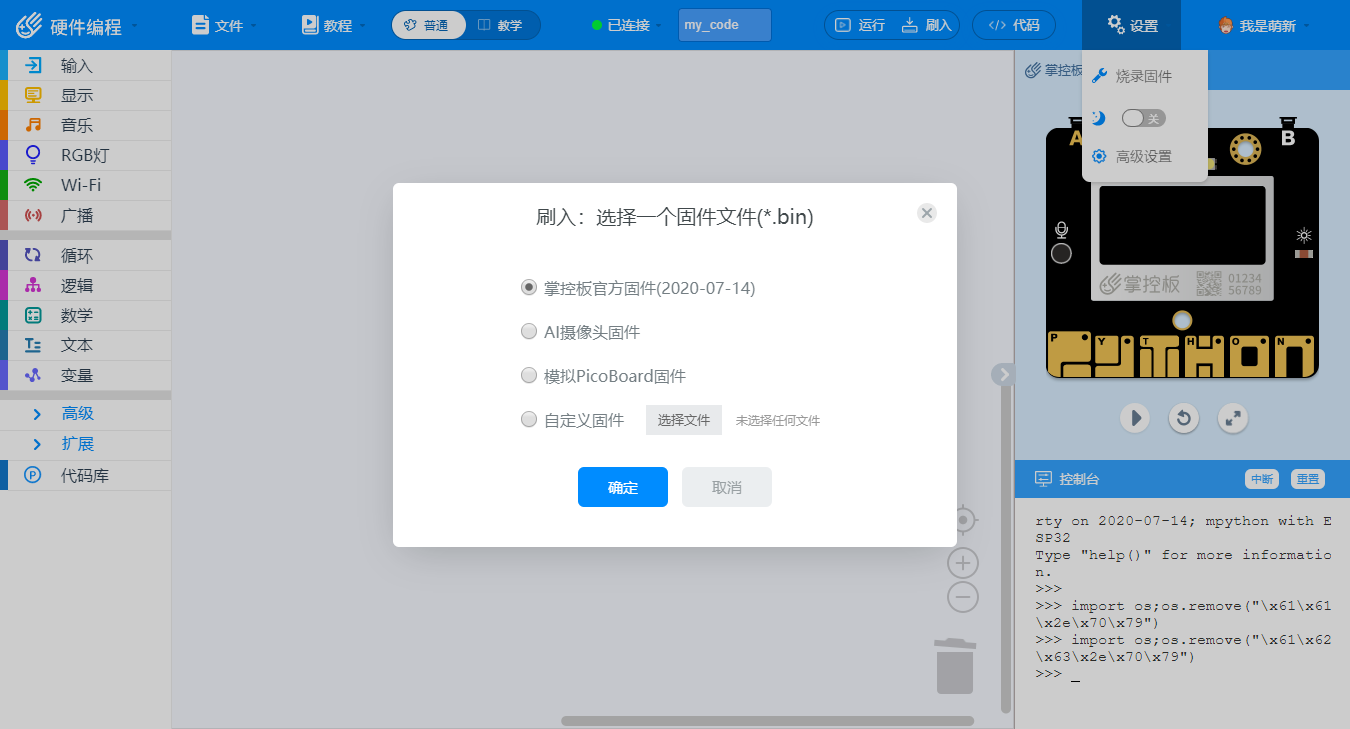The height and width of the screenshot is (729, 1350).
Task: Open the Wi-Fi block category
Action: (85, 185)
